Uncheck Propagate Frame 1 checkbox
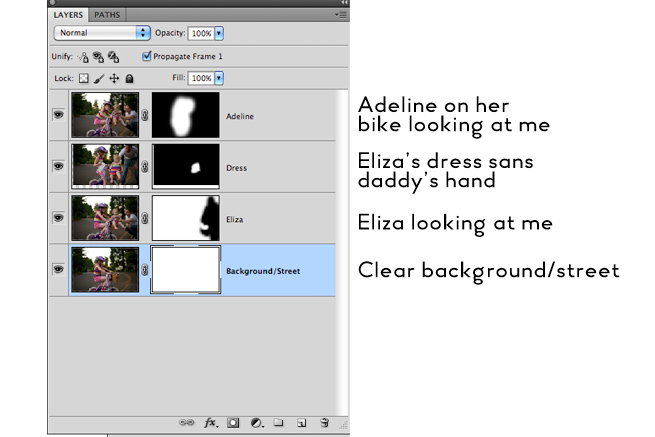Screen dimensions: 655x437 click(x=146, y=56)
